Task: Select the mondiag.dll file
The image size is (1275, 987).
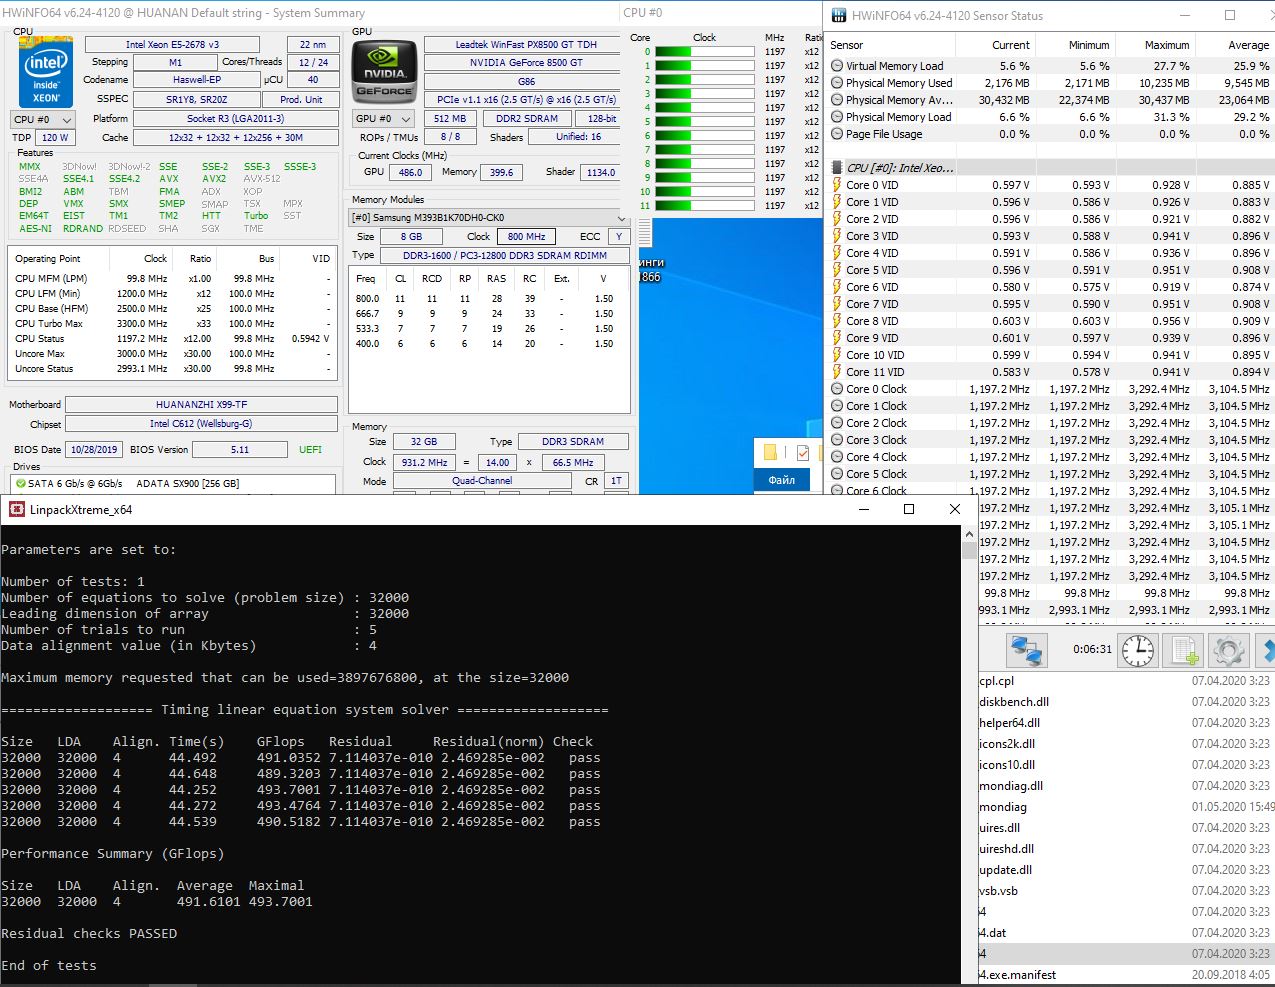Action: pos(1011,786)
